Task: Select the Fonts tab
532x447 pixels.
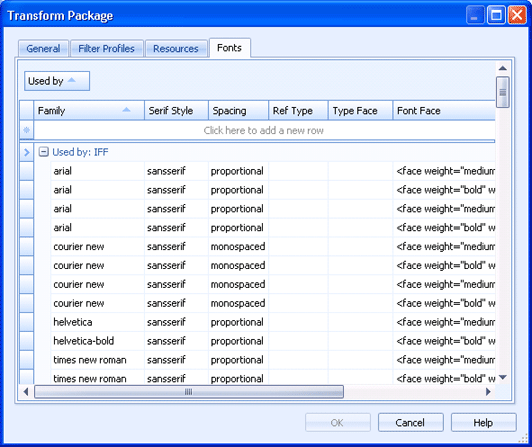Action: (229, 48)
